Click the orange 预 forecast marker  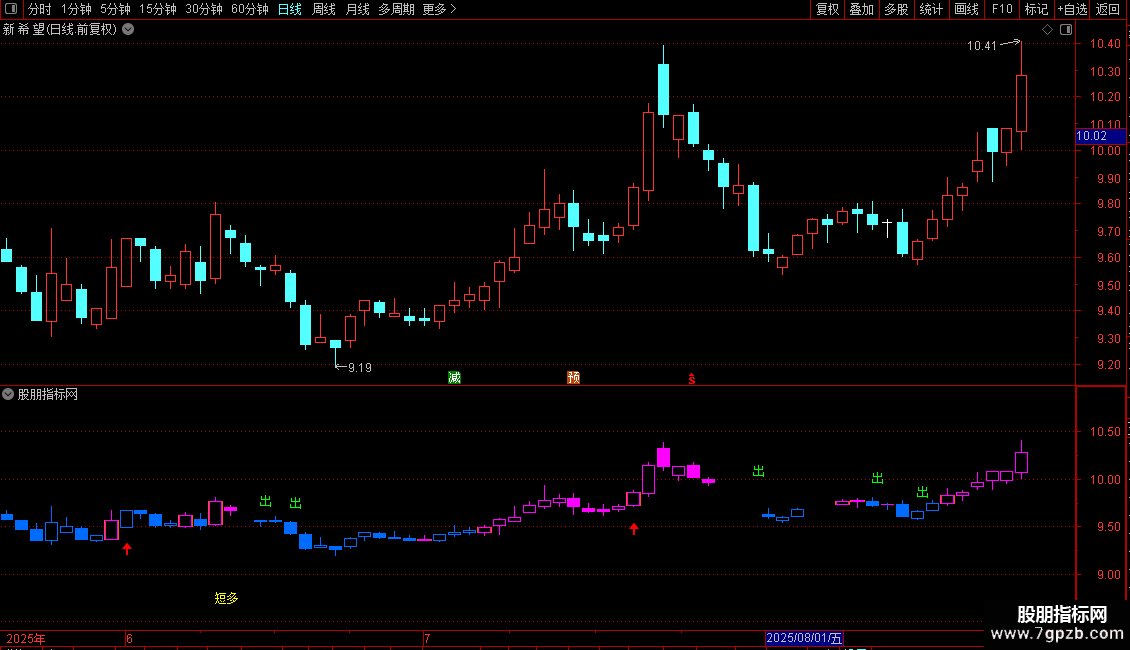click(x=574, y=378)
